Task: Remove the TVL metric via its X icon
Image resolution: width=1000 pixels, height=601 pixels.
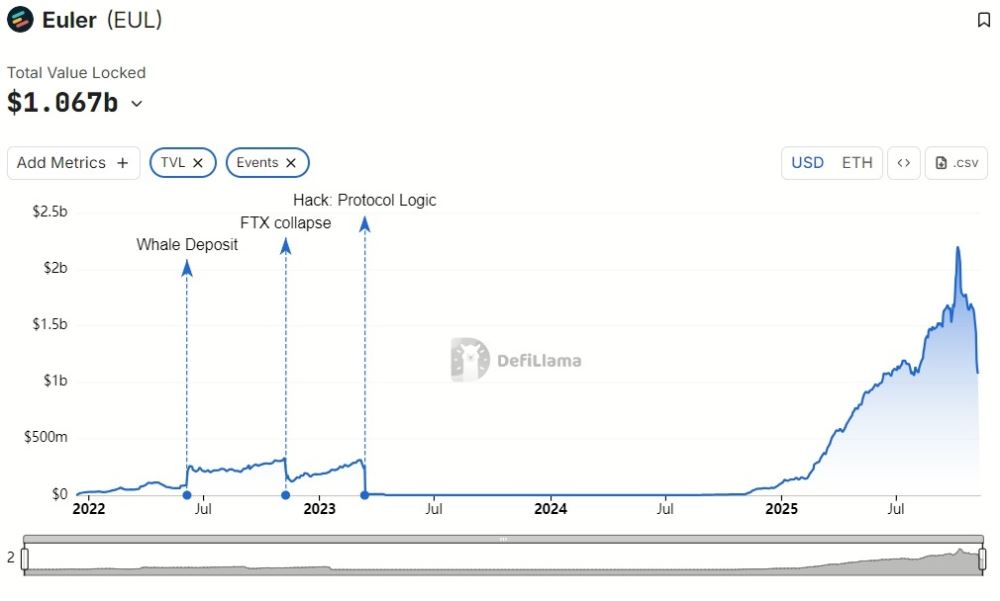Action: coord(198,162)
